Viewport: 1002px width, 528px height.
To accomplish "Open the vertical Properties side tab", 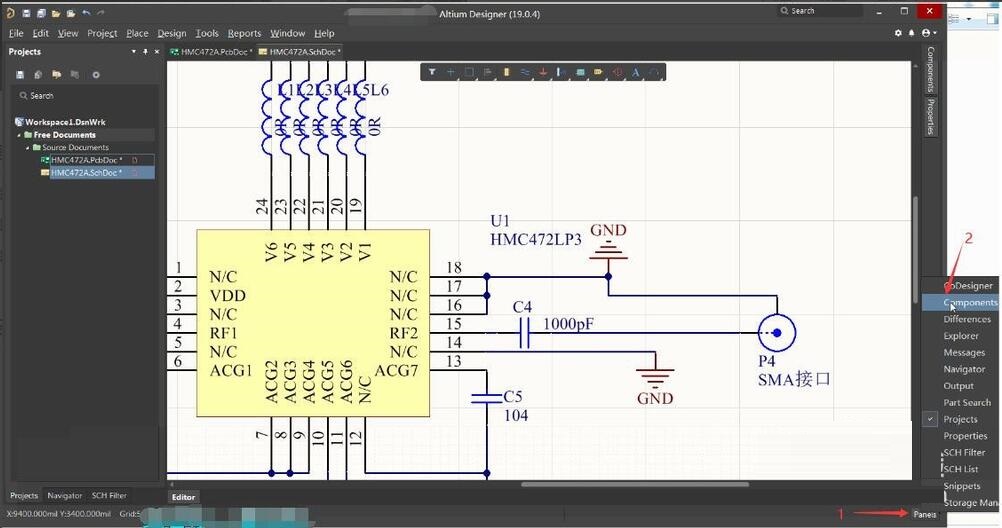I will pyautogui.click(x=931, y=116).
